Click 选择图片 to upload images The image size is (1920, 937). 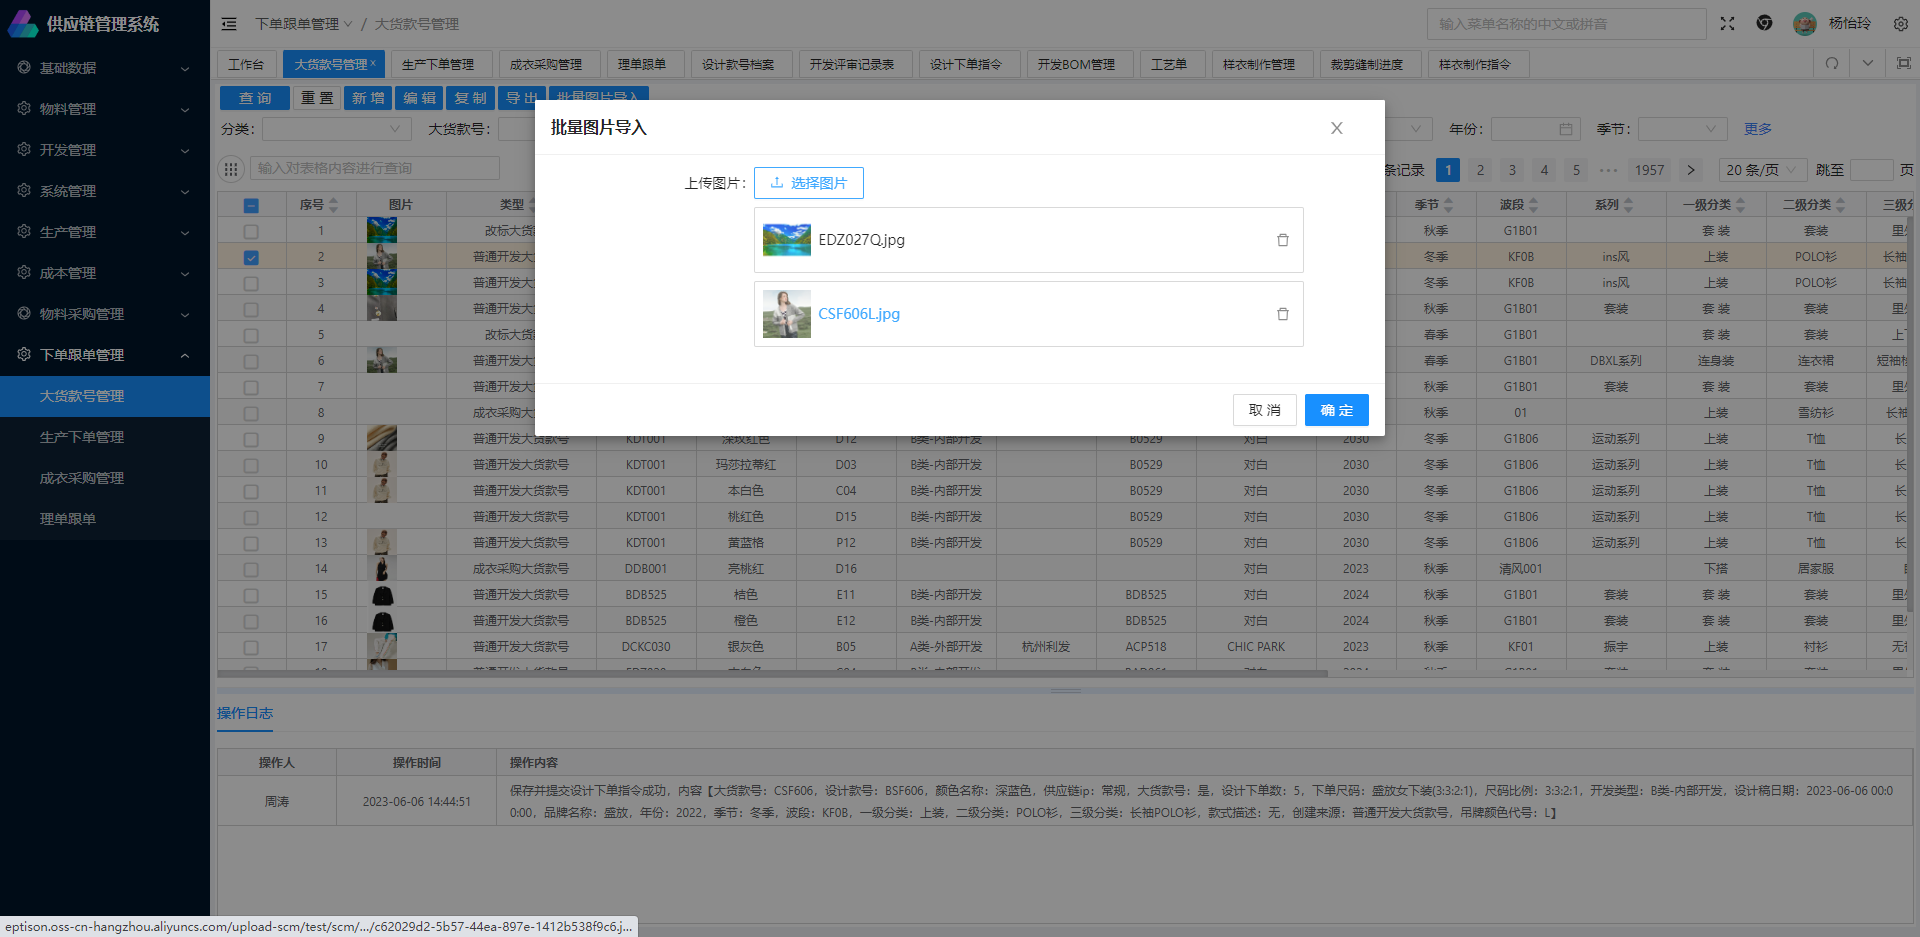pos(808,183)
